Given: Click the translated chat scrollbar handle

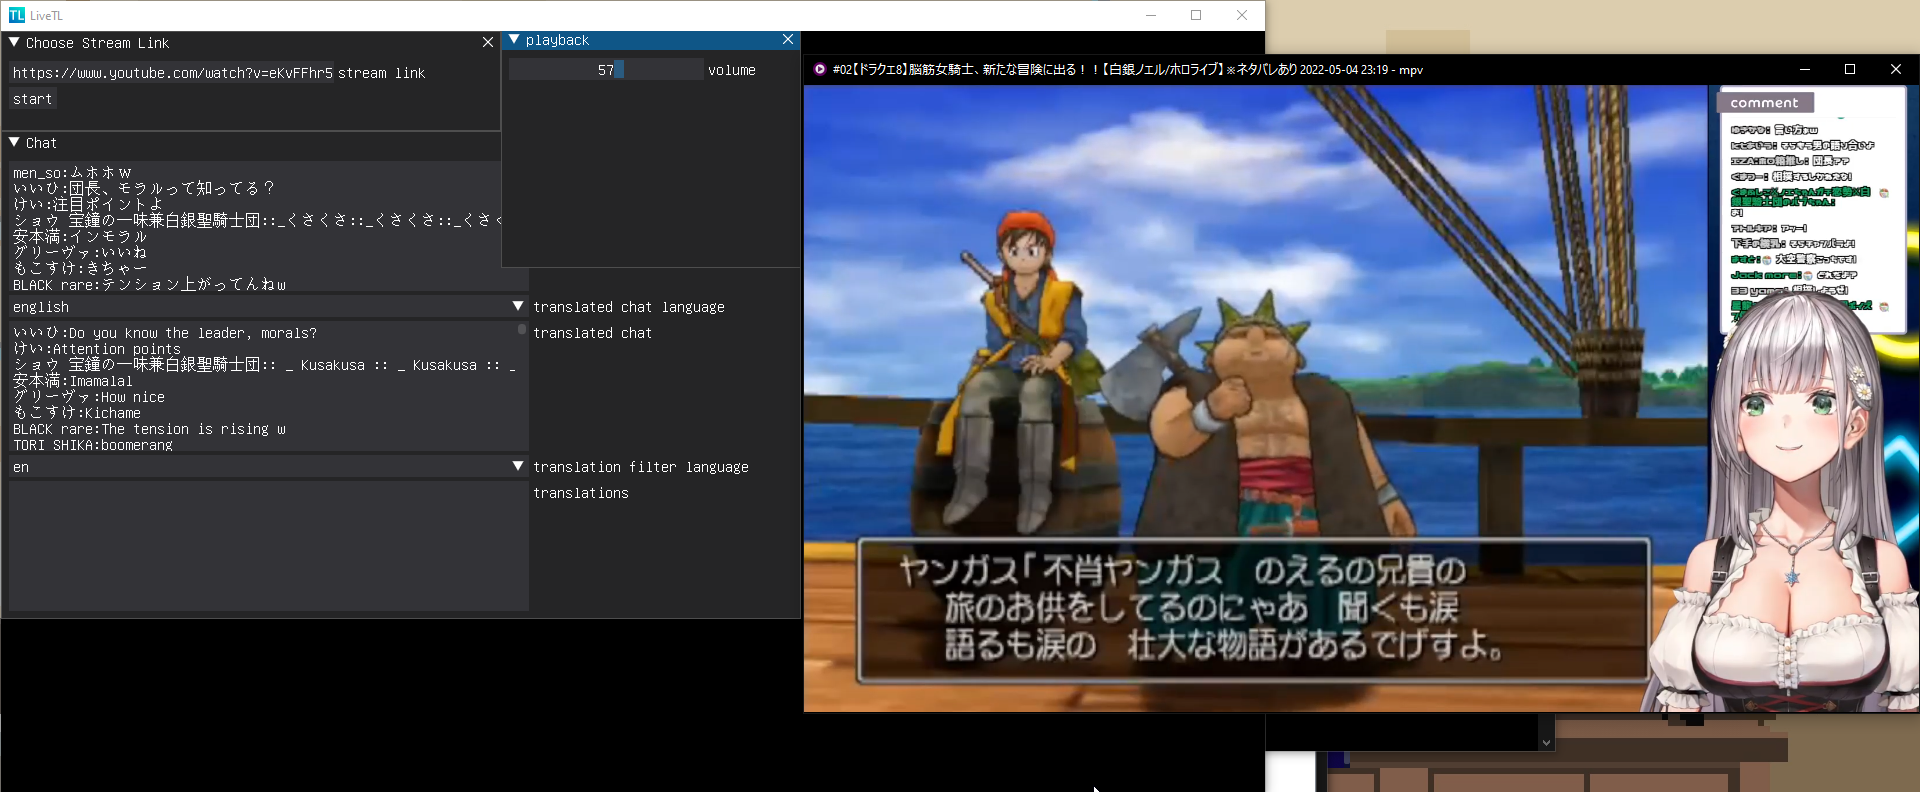Looking at the screenshot, I should coord(522,329).
